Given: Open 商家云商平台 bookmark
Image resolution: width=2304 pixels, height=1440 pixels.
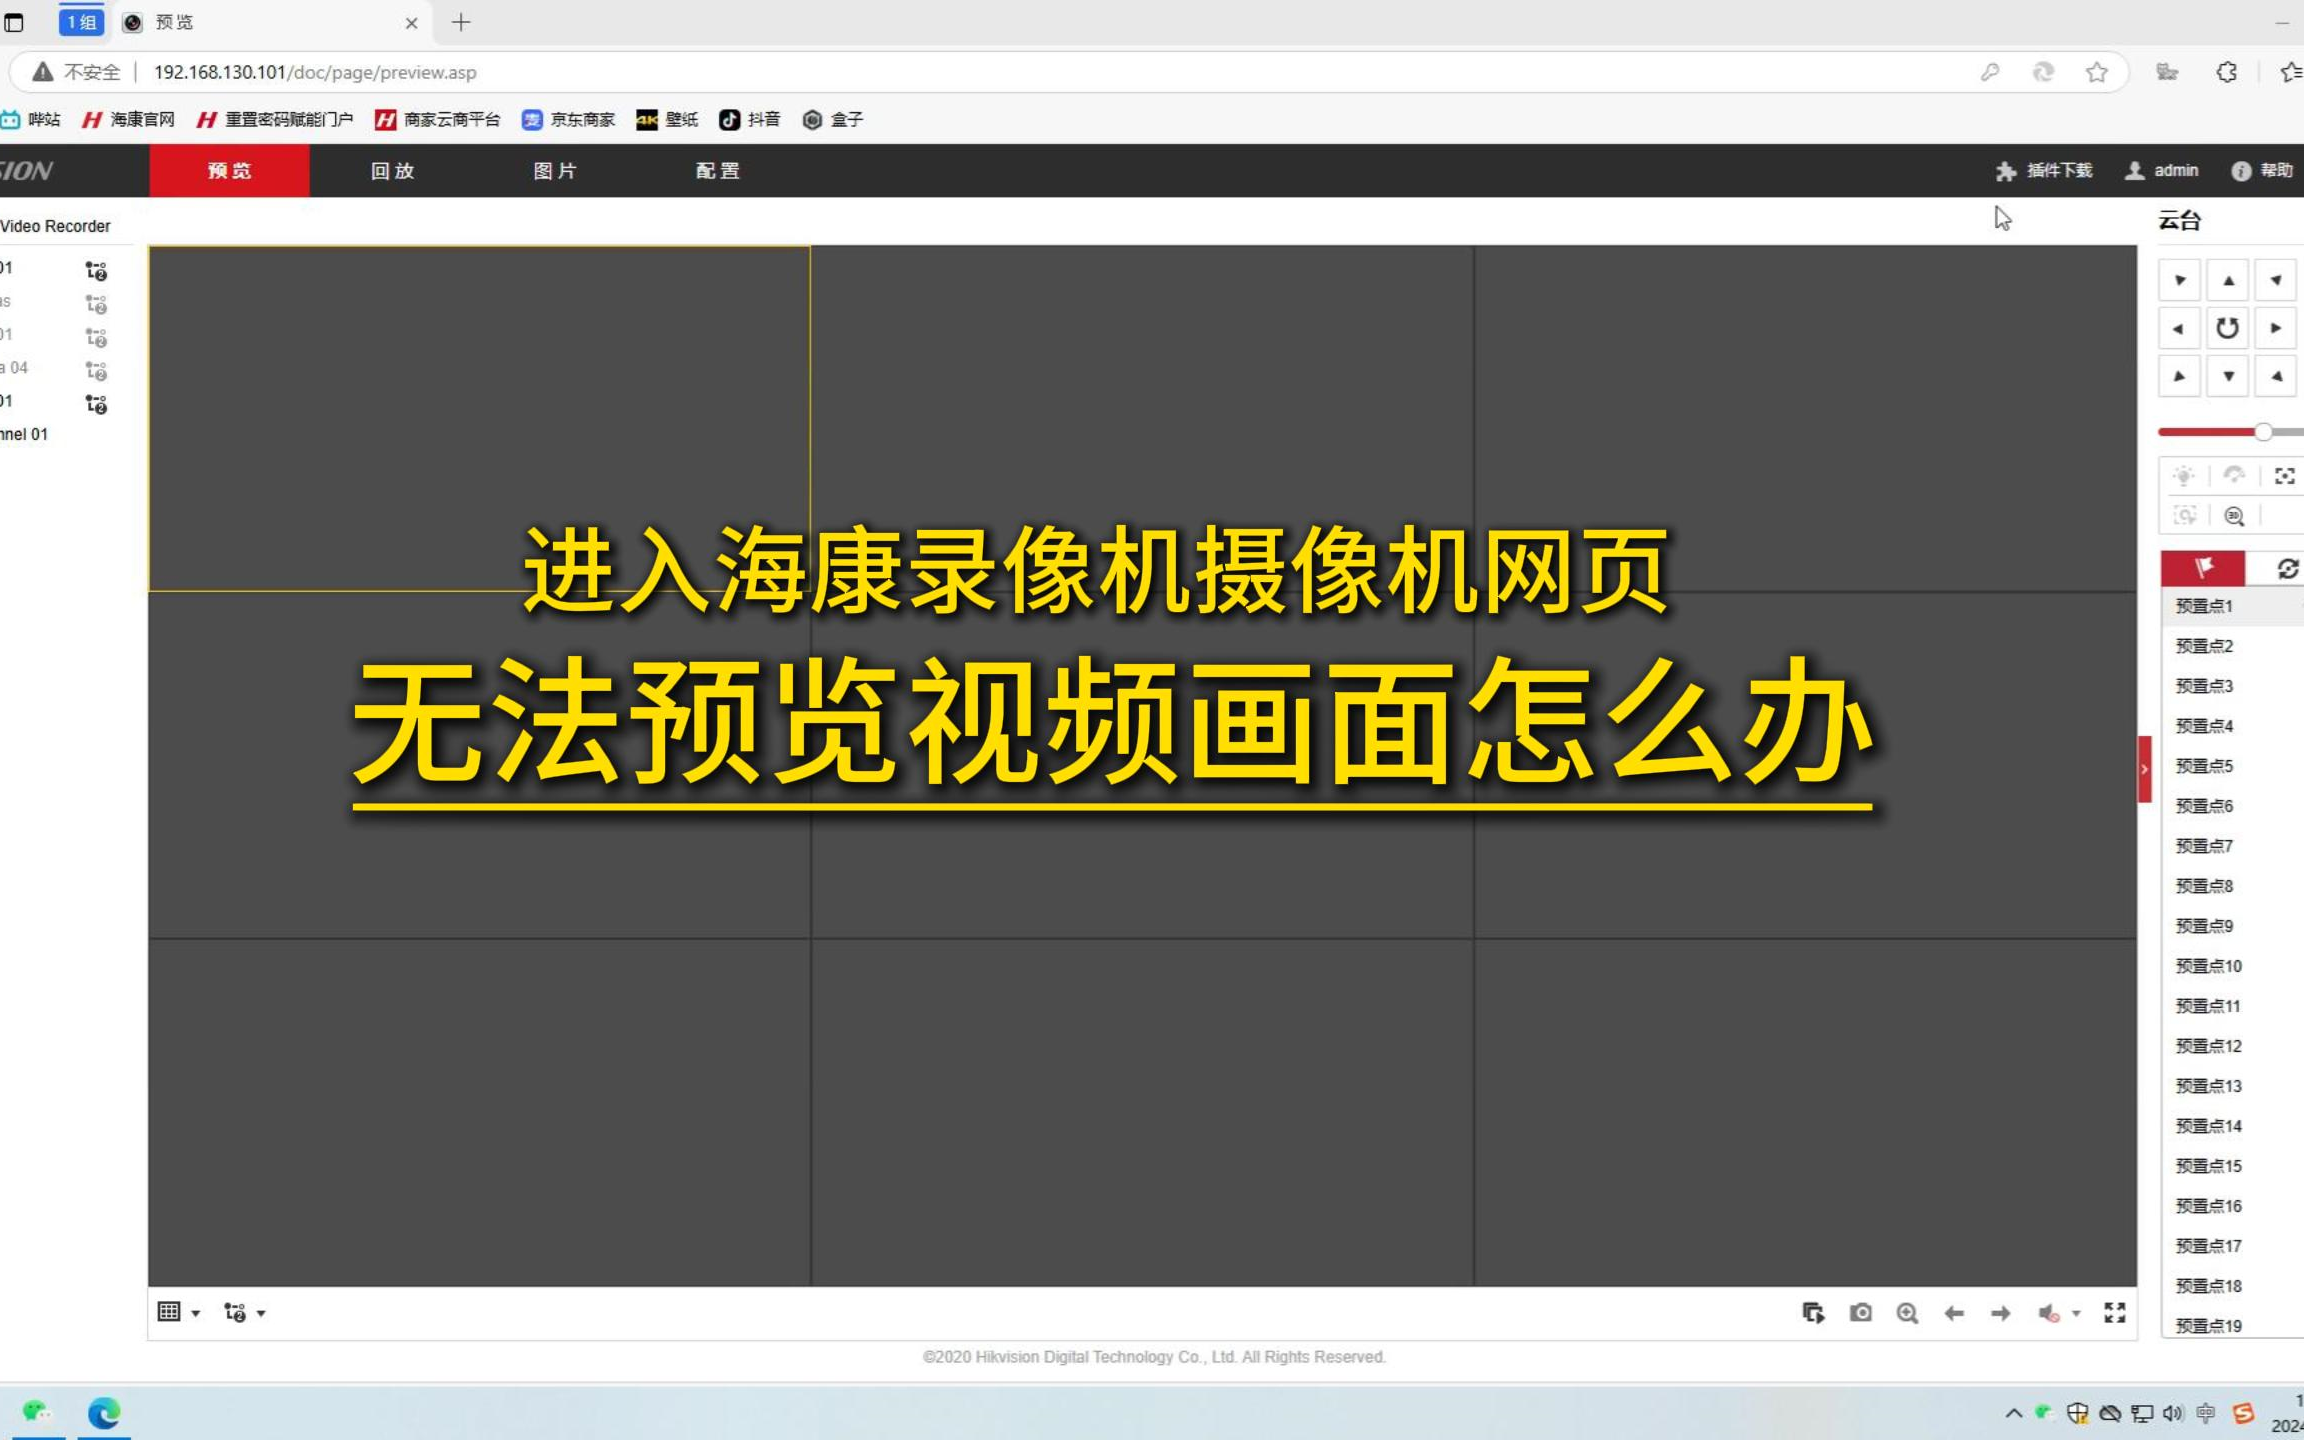Looking at the screenshot, I should 438,120.
